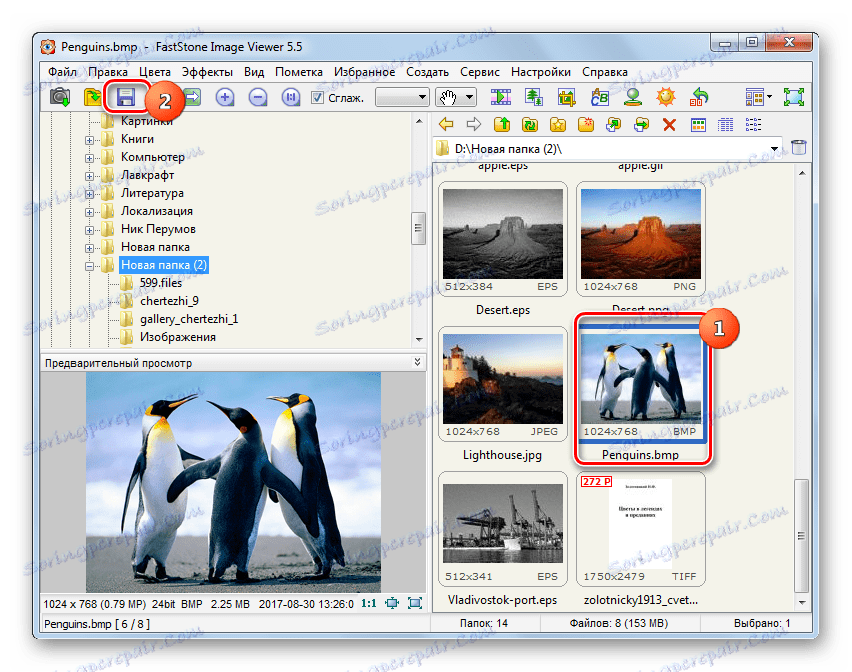
Task: Open the folder path dropdown arrow
Action: click(x=774, y=148)
